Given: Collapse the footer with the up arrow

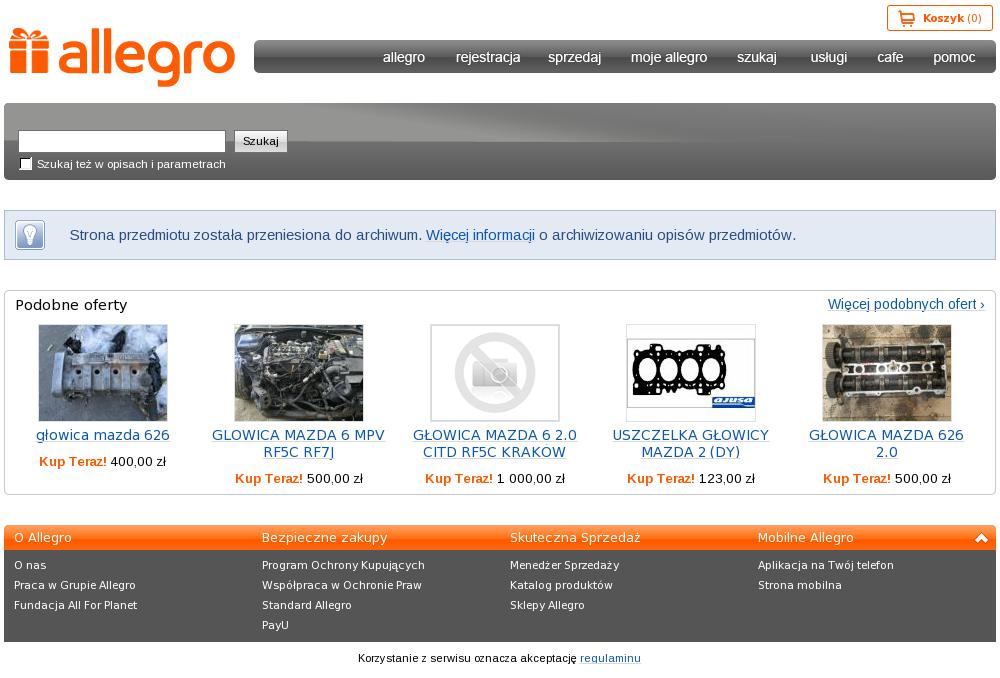Looking at the screenshot, I should 981,538.
